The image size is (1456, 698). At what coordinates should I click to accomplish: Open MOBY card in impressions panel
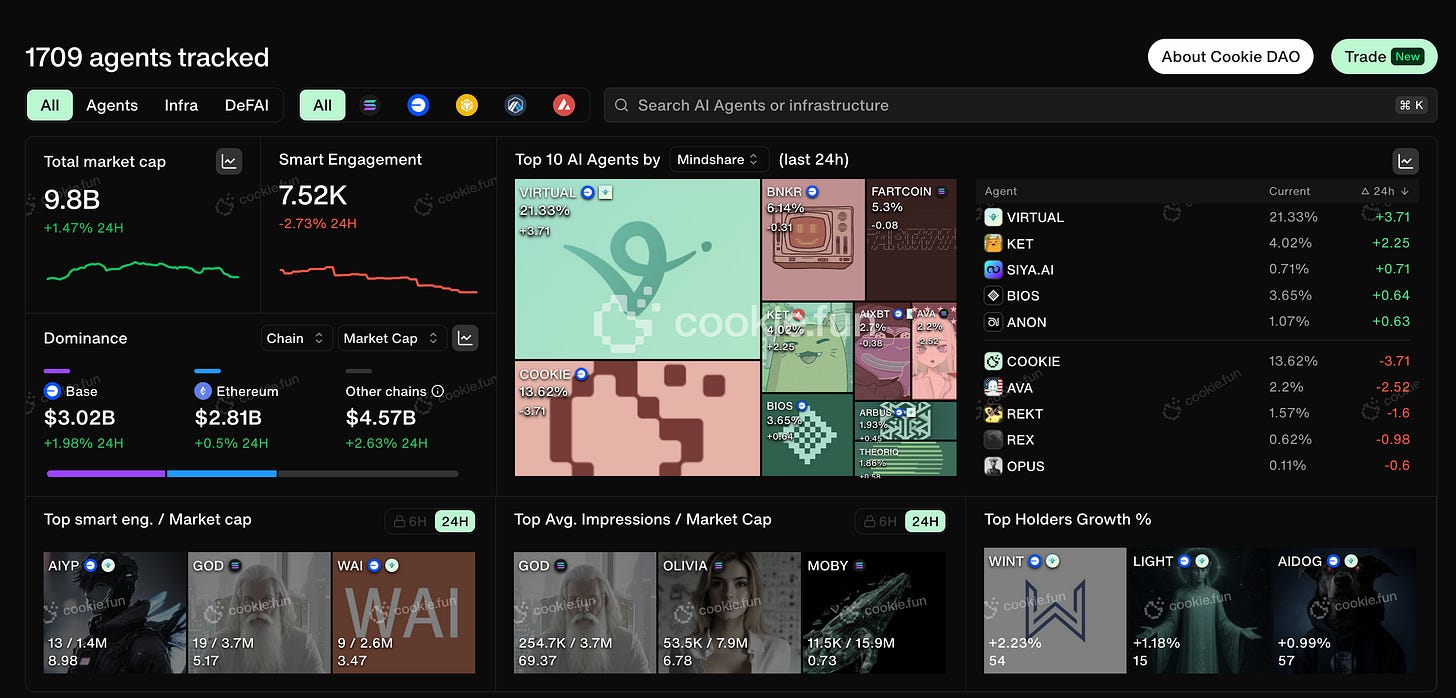[874, 612]
